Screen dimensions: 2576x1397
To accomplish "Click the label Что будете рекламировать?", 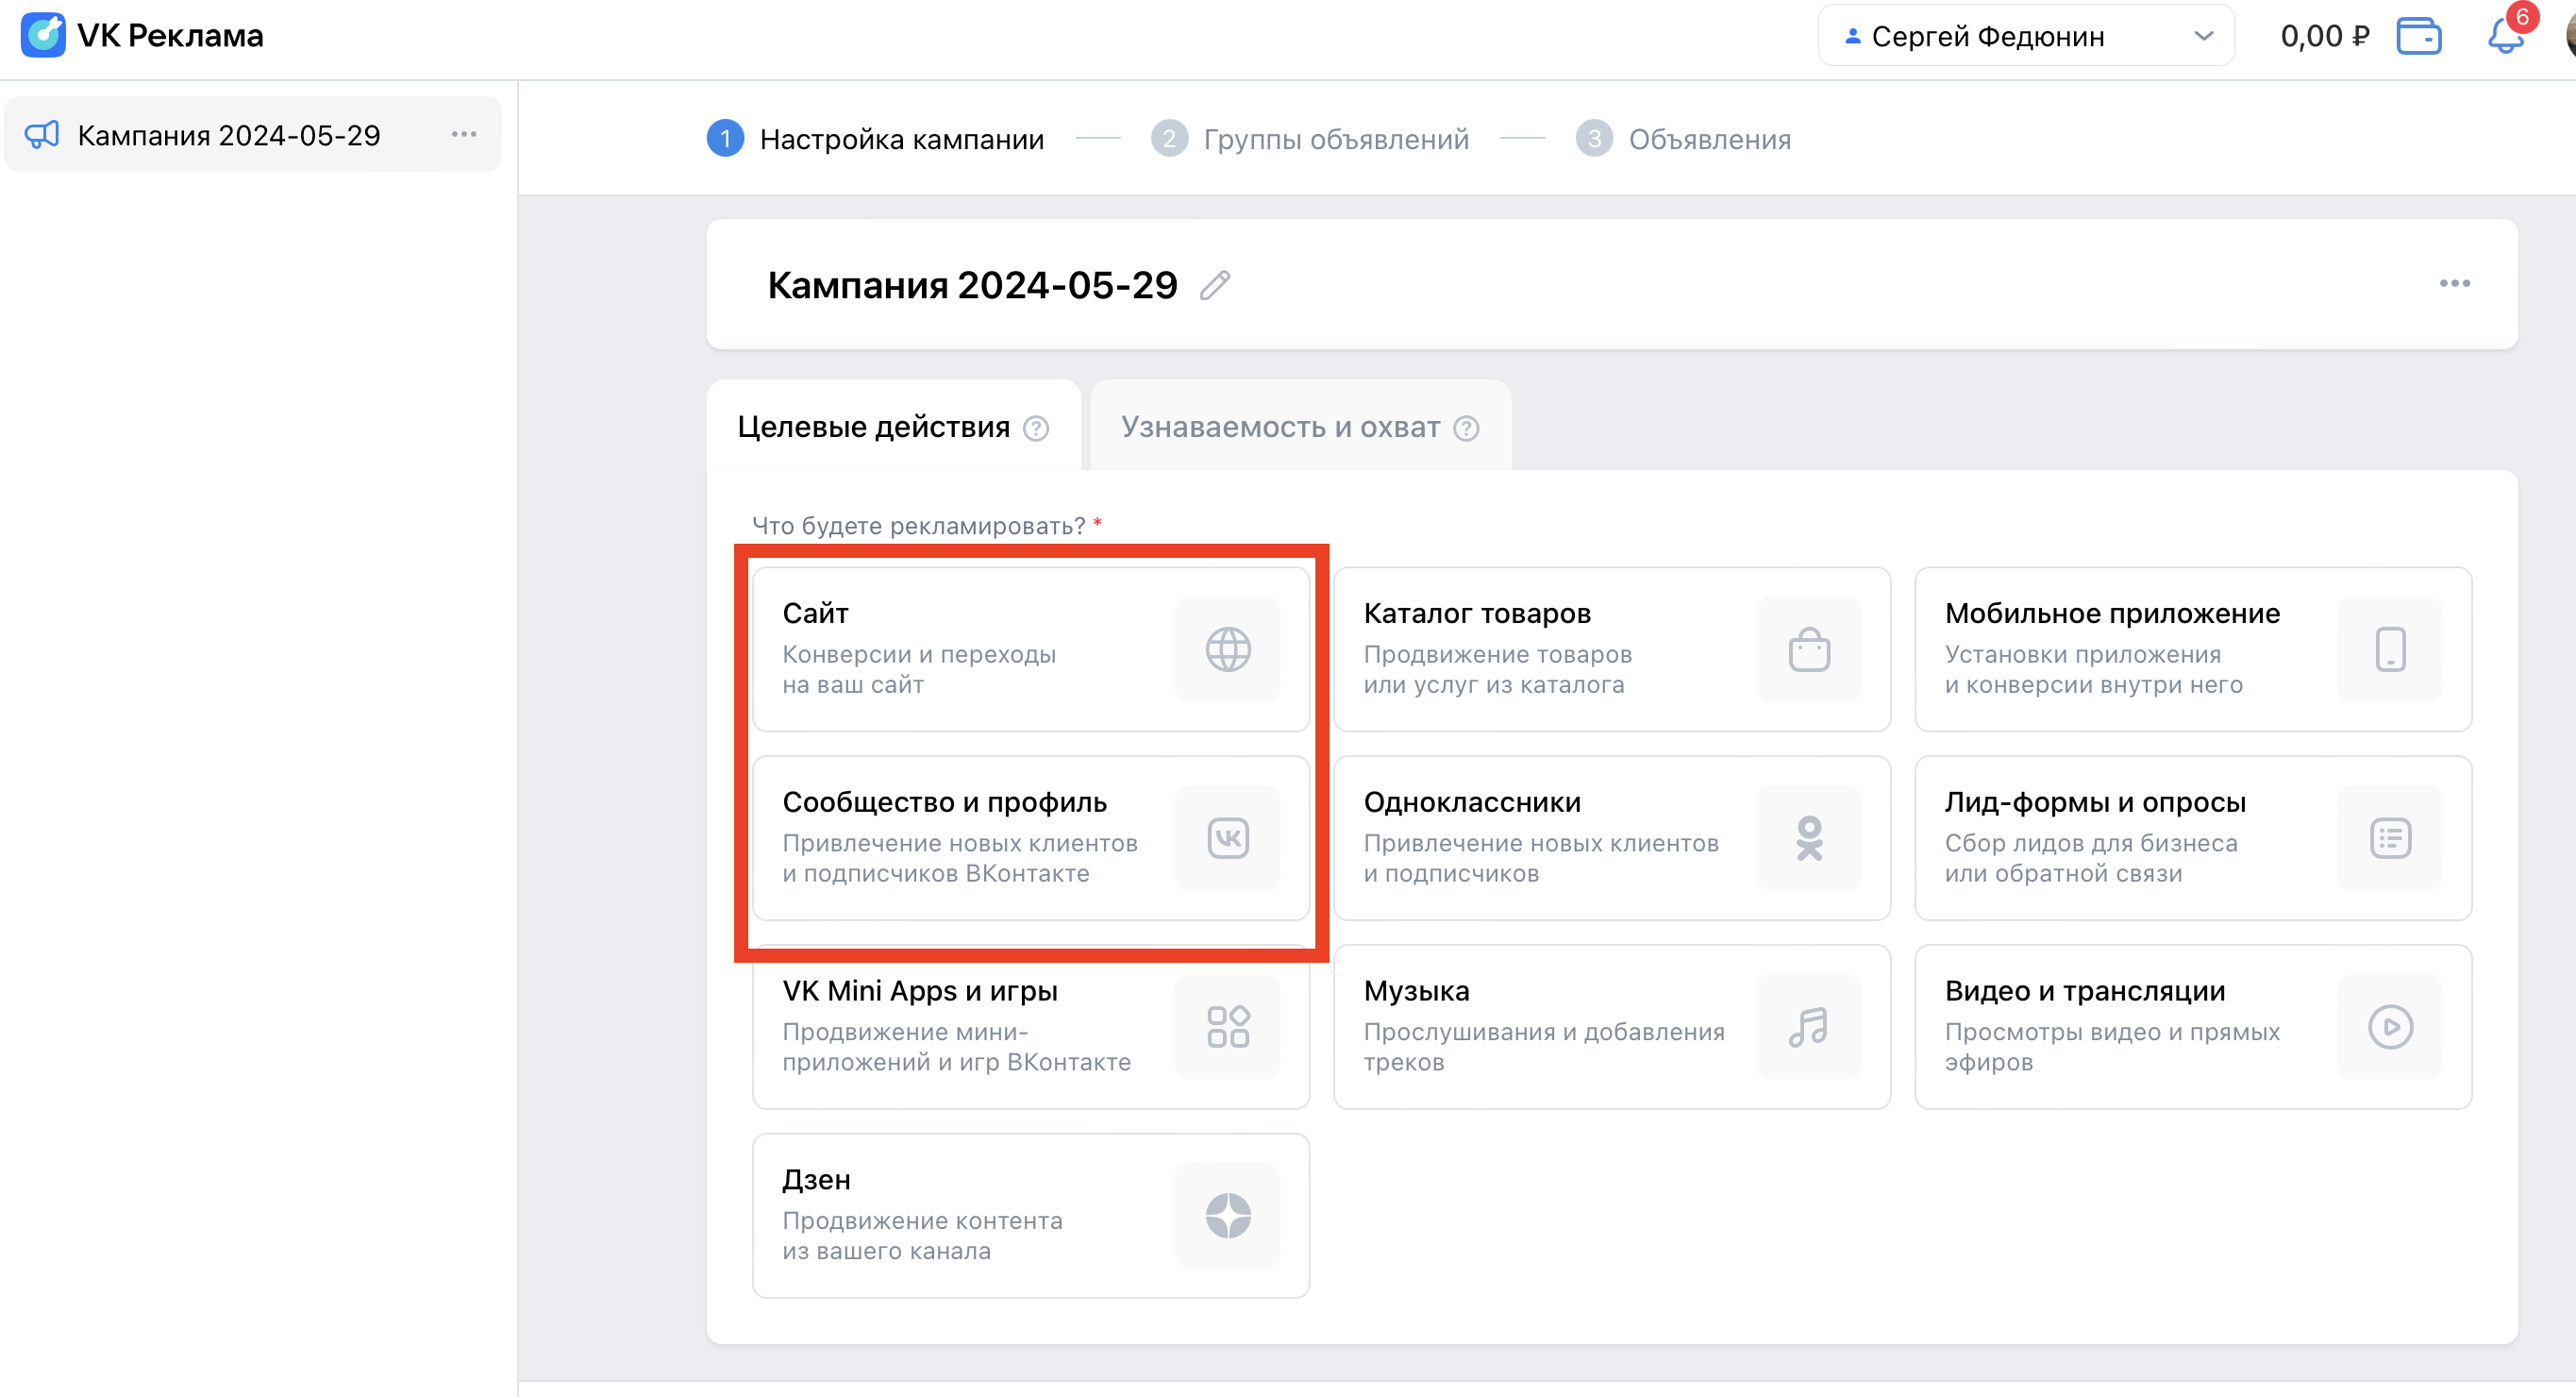I will [x=918, y=526].
